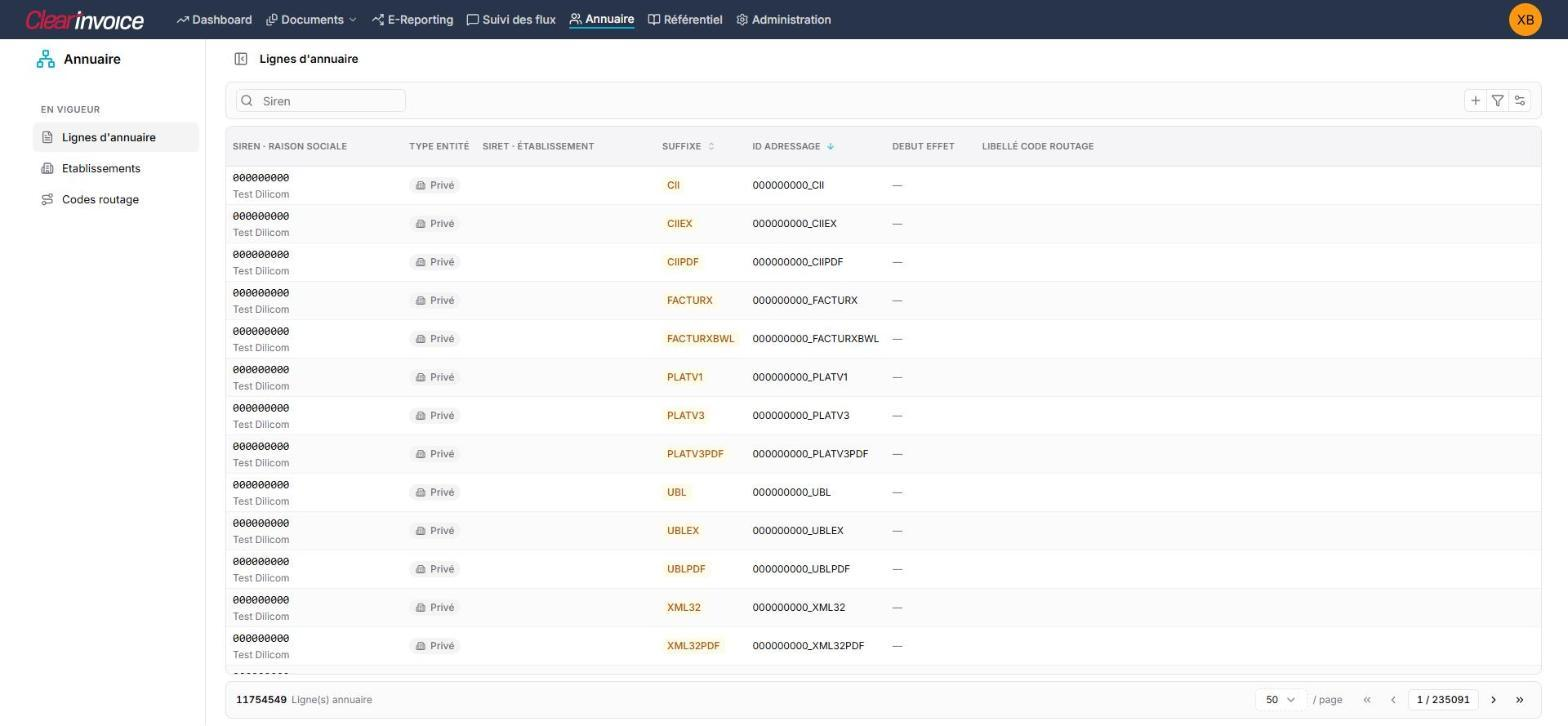Open the Administration menu
This screenshot has height=726, width=1568.
click(x=783, y=20)
